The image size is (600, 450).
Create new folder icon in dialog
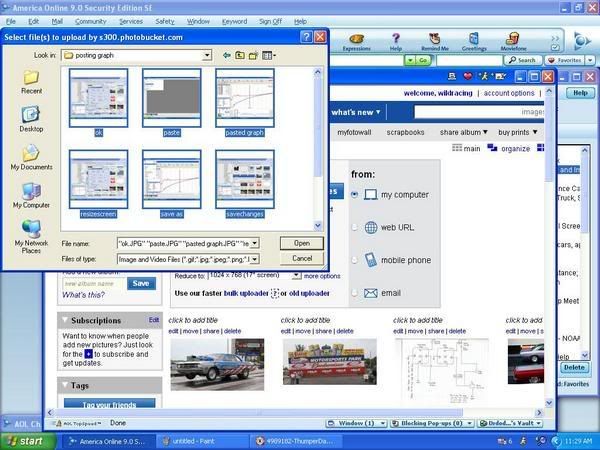[x=253, y=56]
